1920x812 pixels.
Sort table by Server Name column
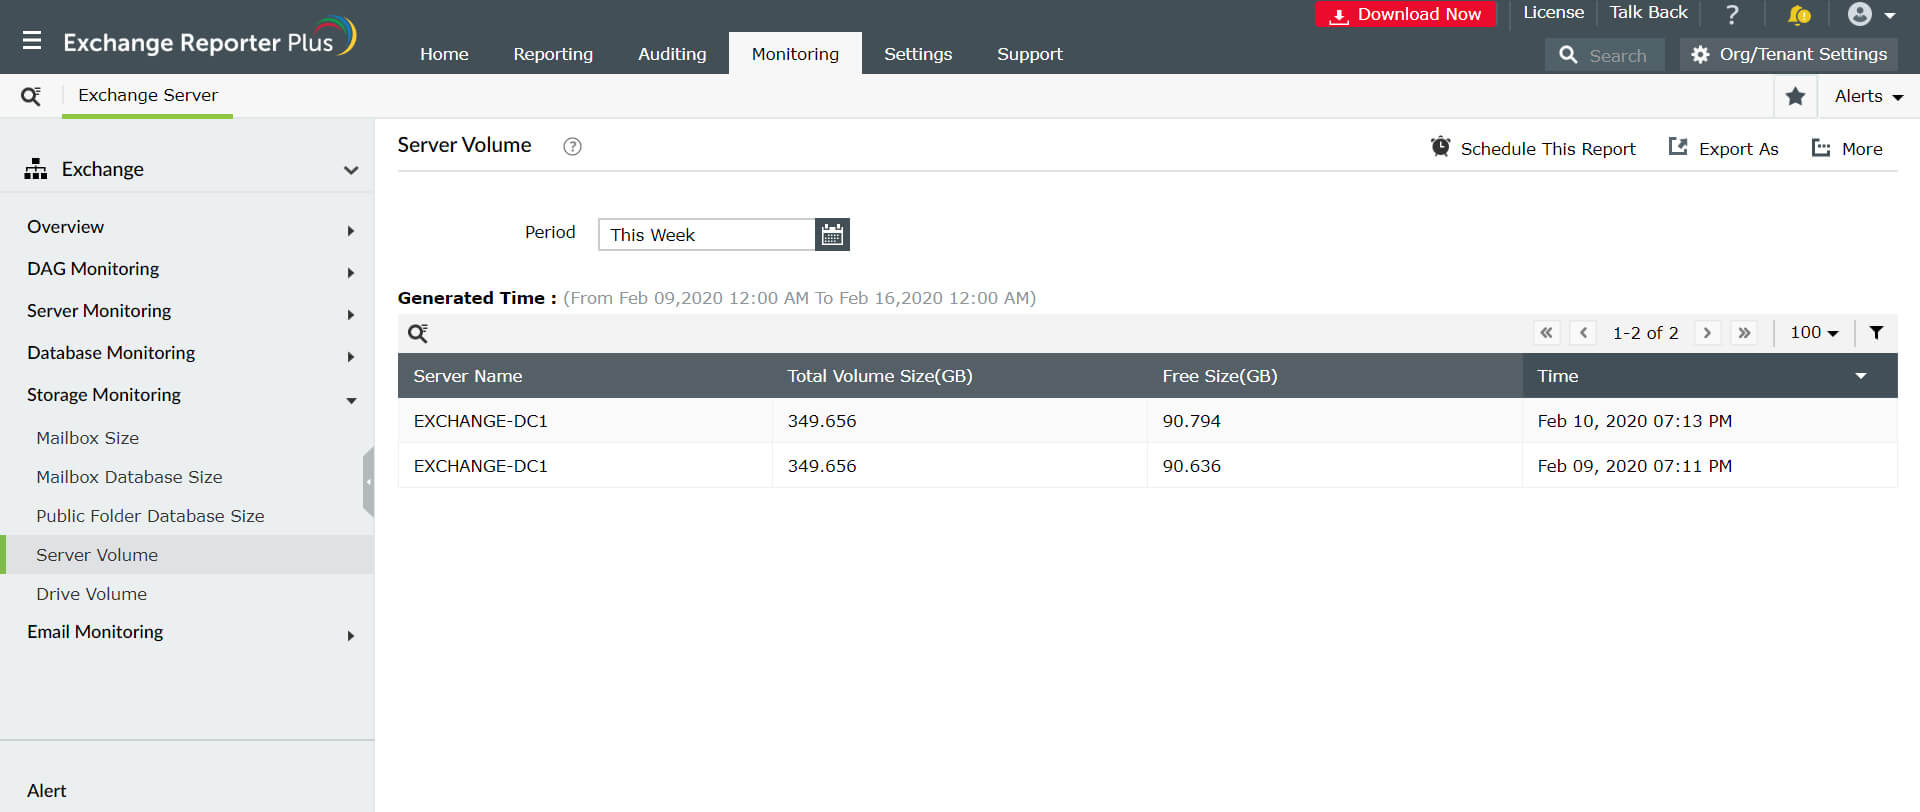click(468, 376)
